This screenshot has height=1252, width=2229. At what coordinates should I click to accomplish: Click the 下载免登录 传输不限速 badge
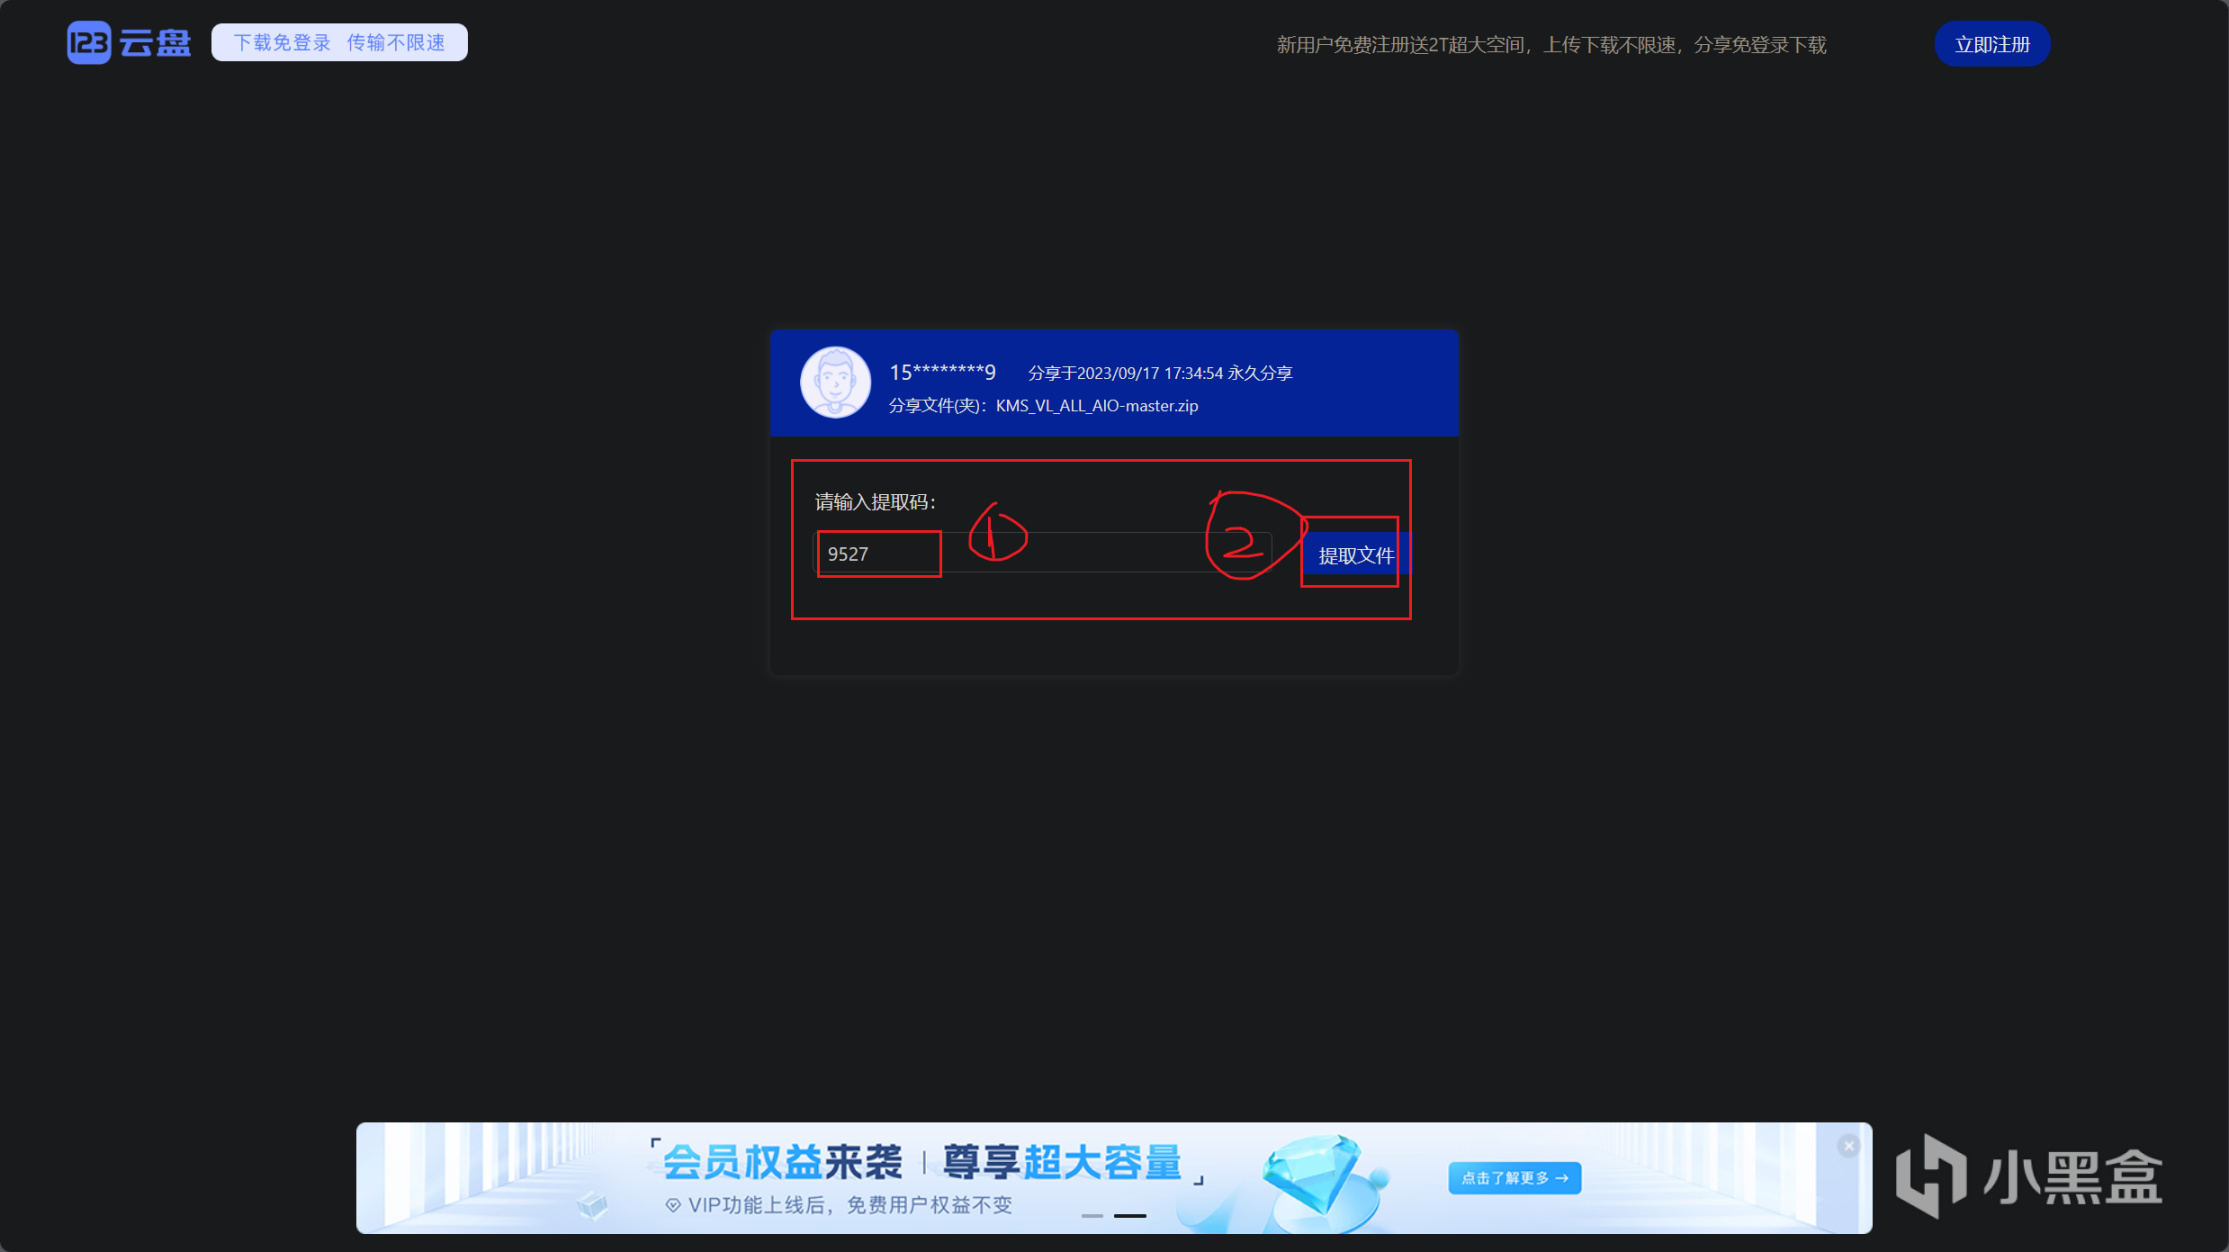pyautogui.click(x=339, y=43)
